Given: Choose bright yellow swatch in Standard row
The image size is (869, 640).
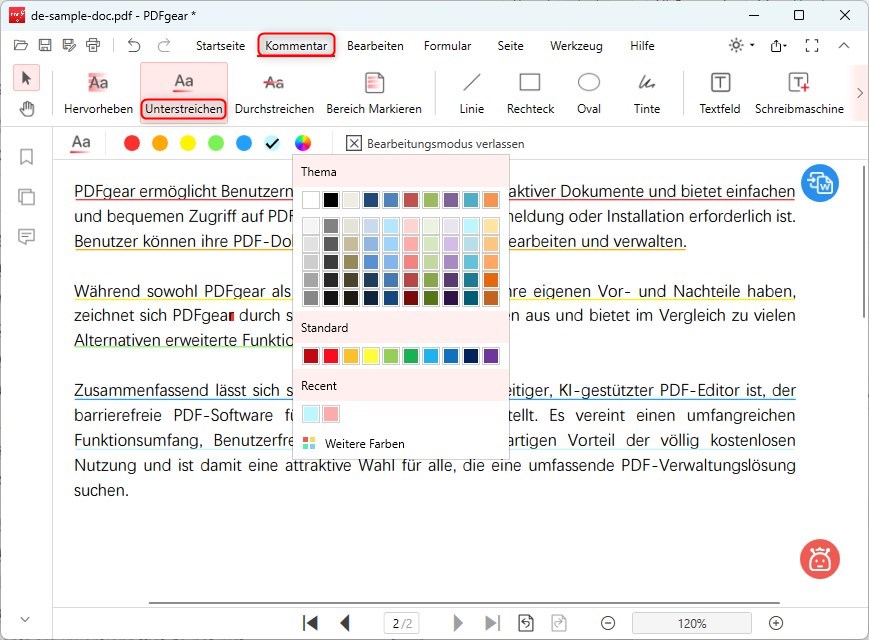Looking at the screenshot, I should point(371,355).
